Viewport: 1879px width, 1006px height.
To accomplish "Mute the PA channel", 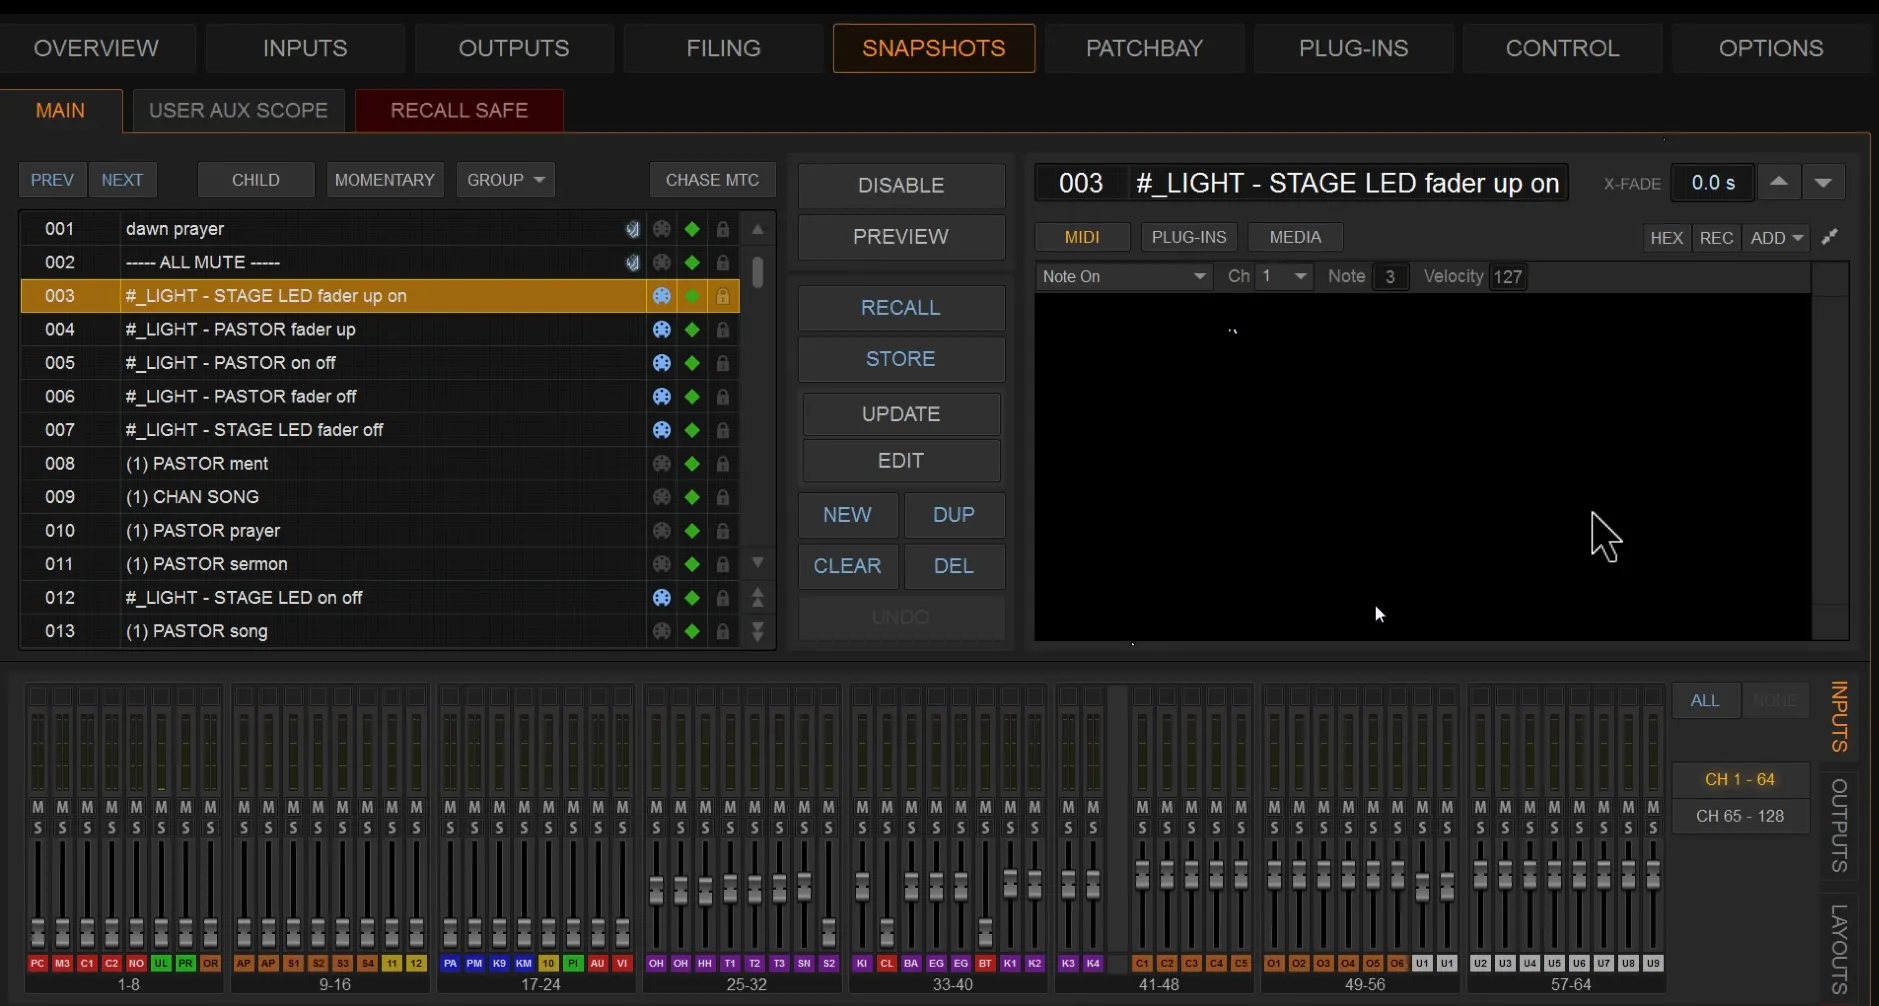I will tap(450, 807).
